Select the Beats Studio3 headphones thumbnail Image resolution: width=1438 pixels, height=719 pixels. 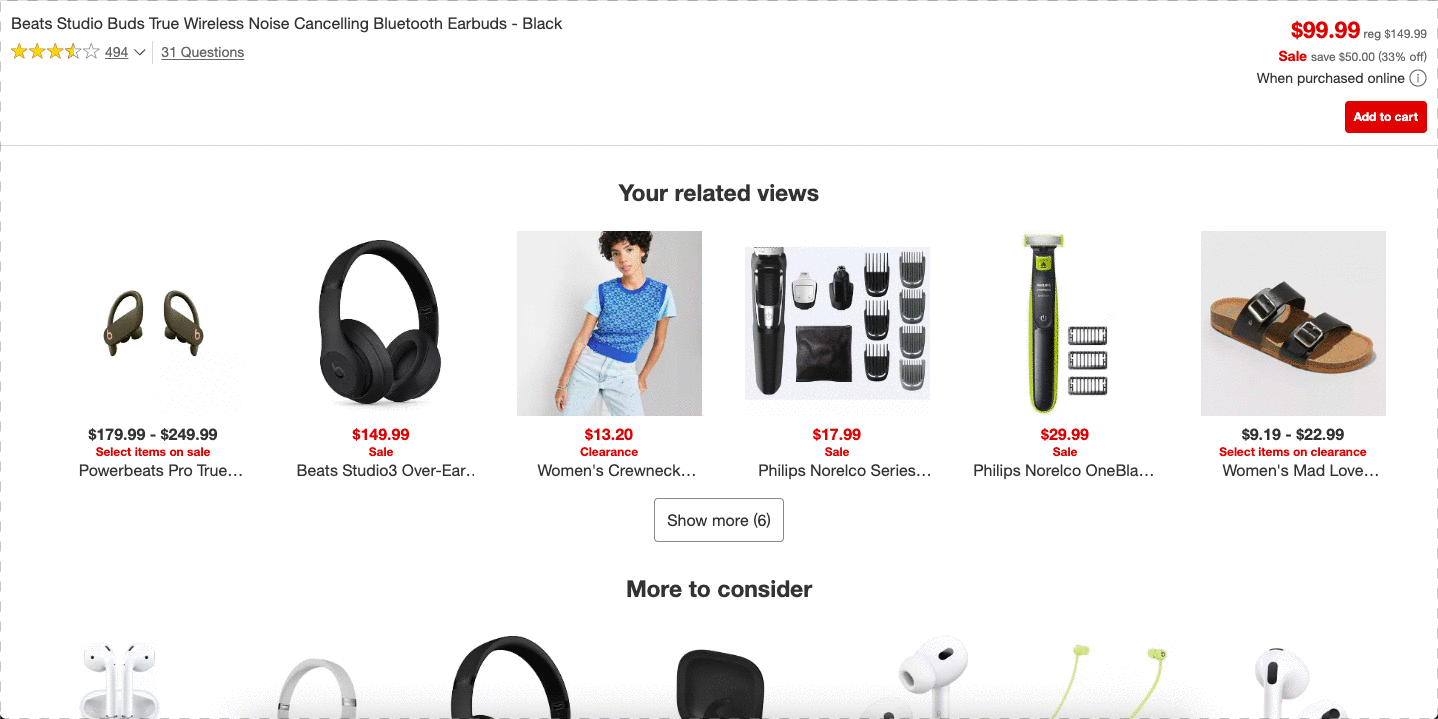coord(380,323)
